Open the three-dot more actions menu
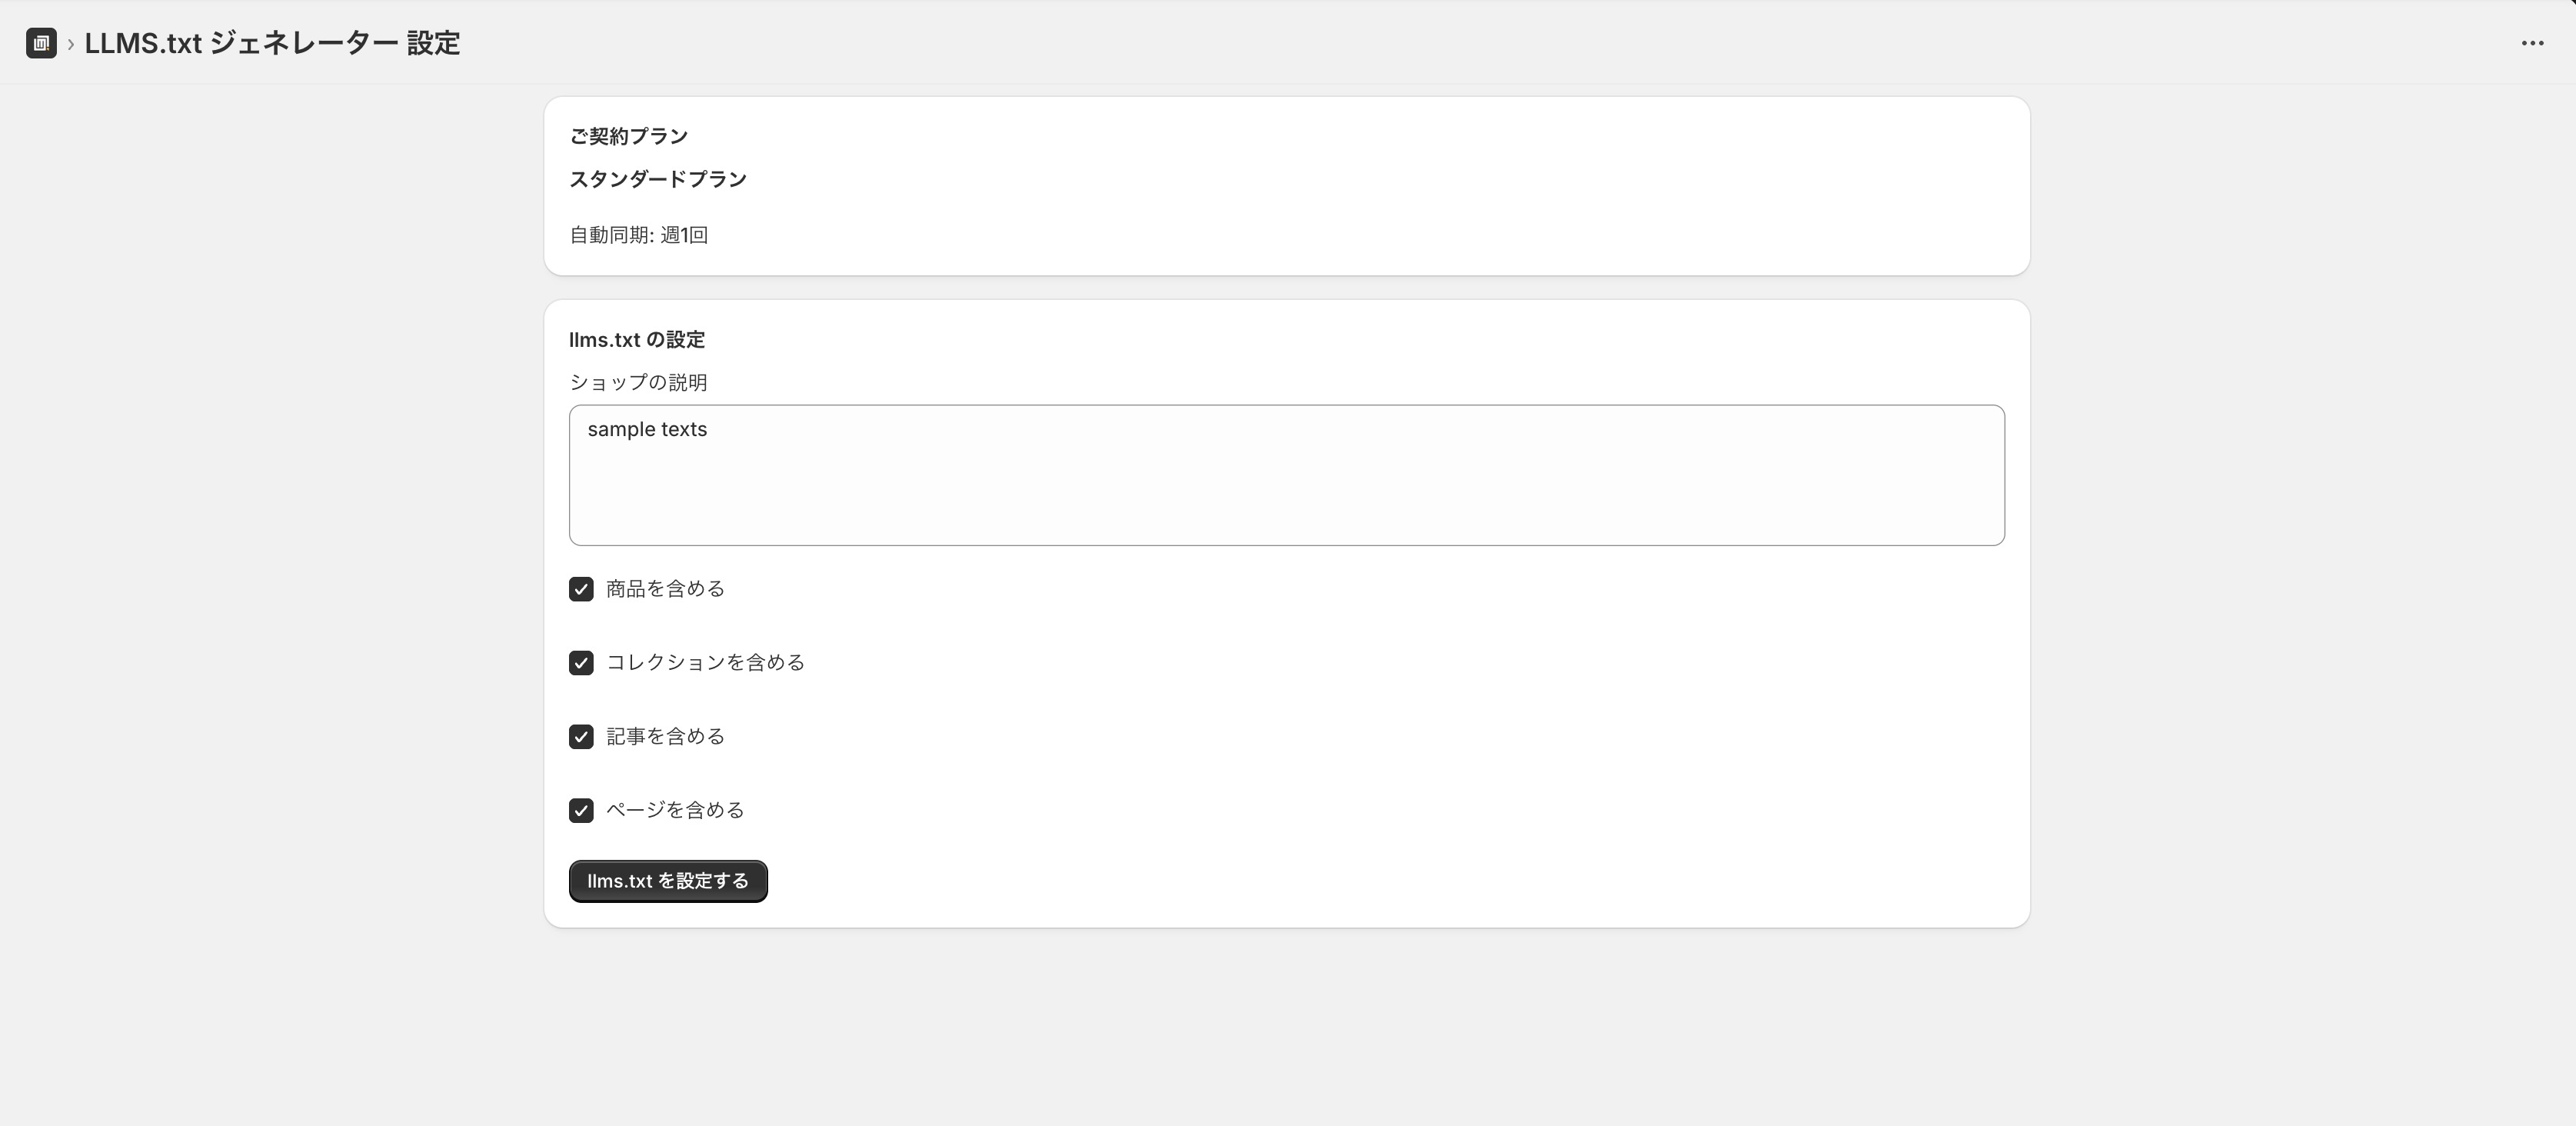This screenshot has height=1126, width=2576. pyautogui.click(x=2532, y=43)
